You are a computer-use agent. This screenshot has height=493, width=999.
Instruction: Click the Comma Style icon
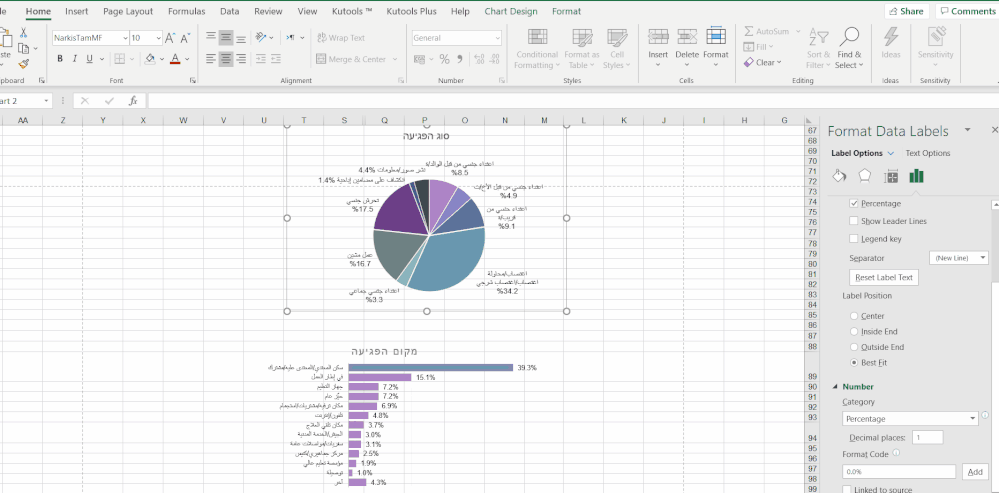459,59
